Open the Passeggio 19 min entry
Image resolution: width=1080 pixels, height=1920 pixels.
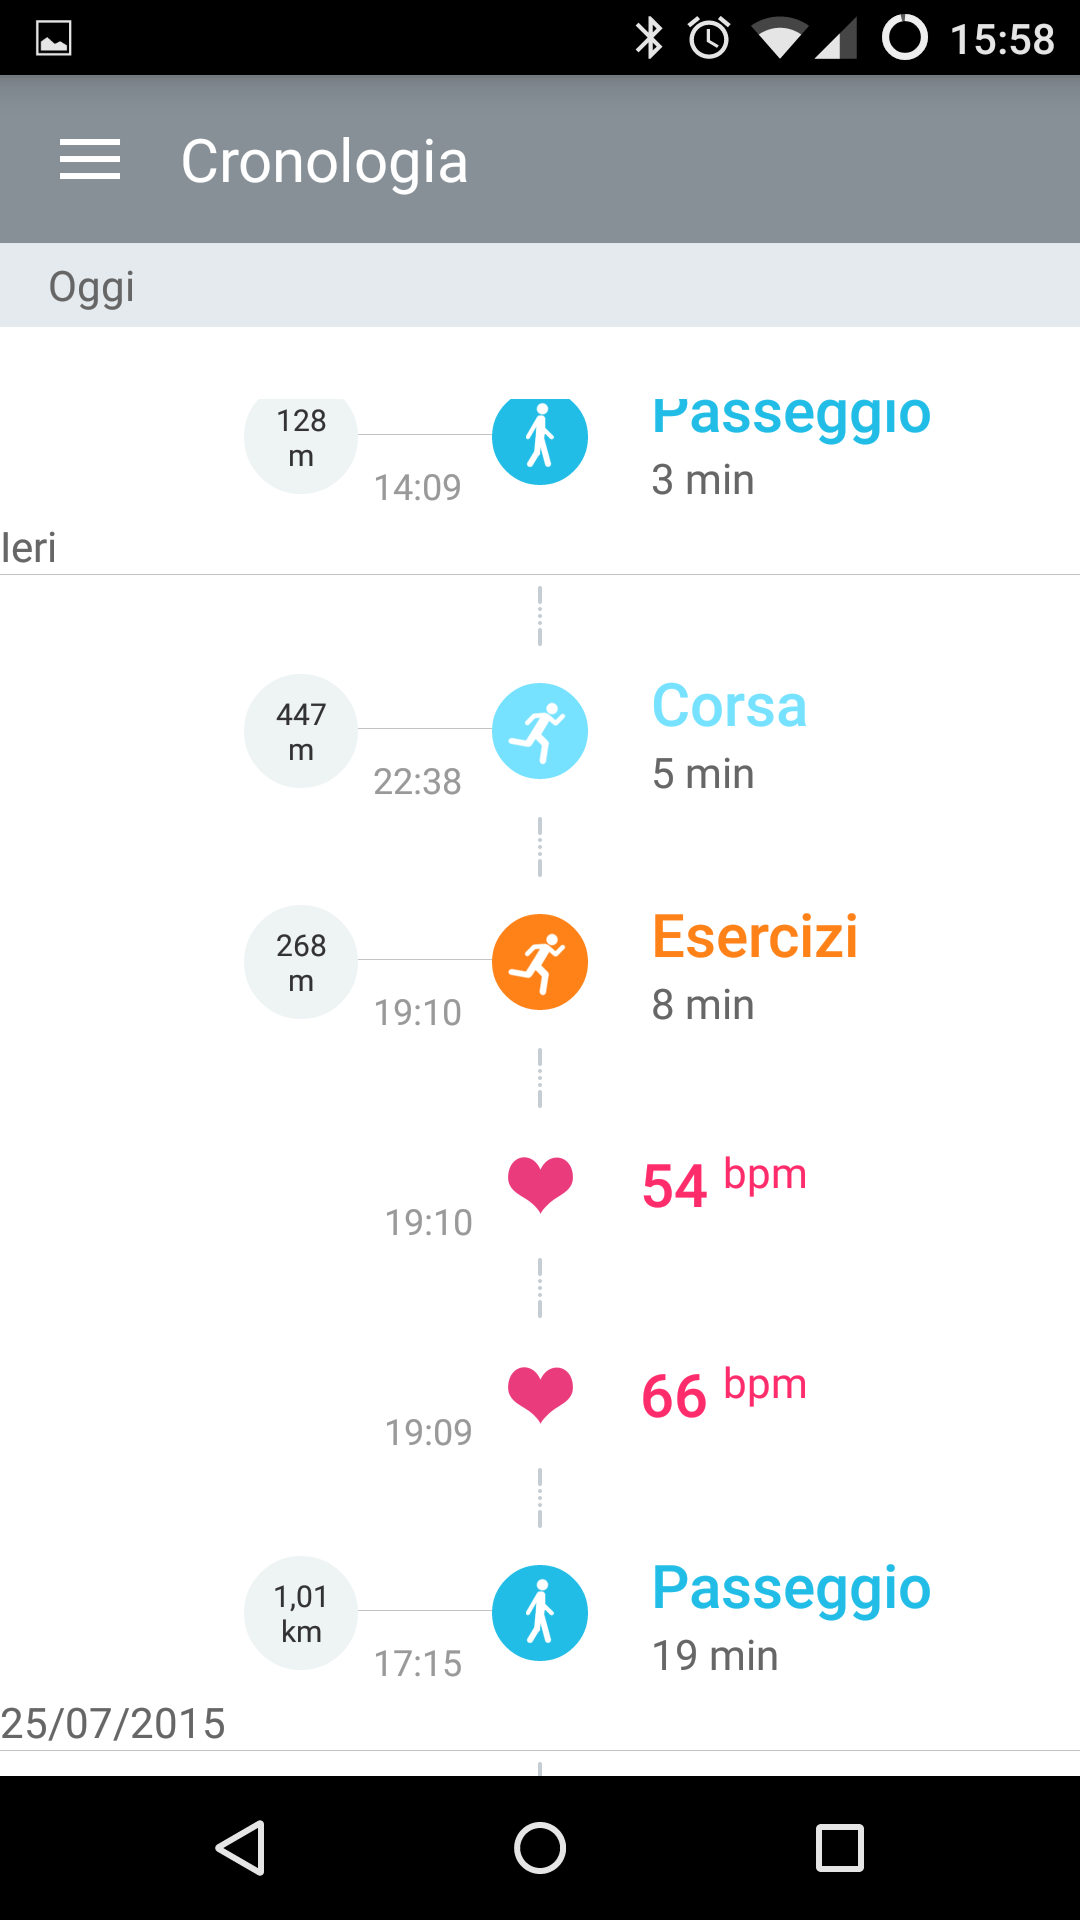coord(791,1618)
